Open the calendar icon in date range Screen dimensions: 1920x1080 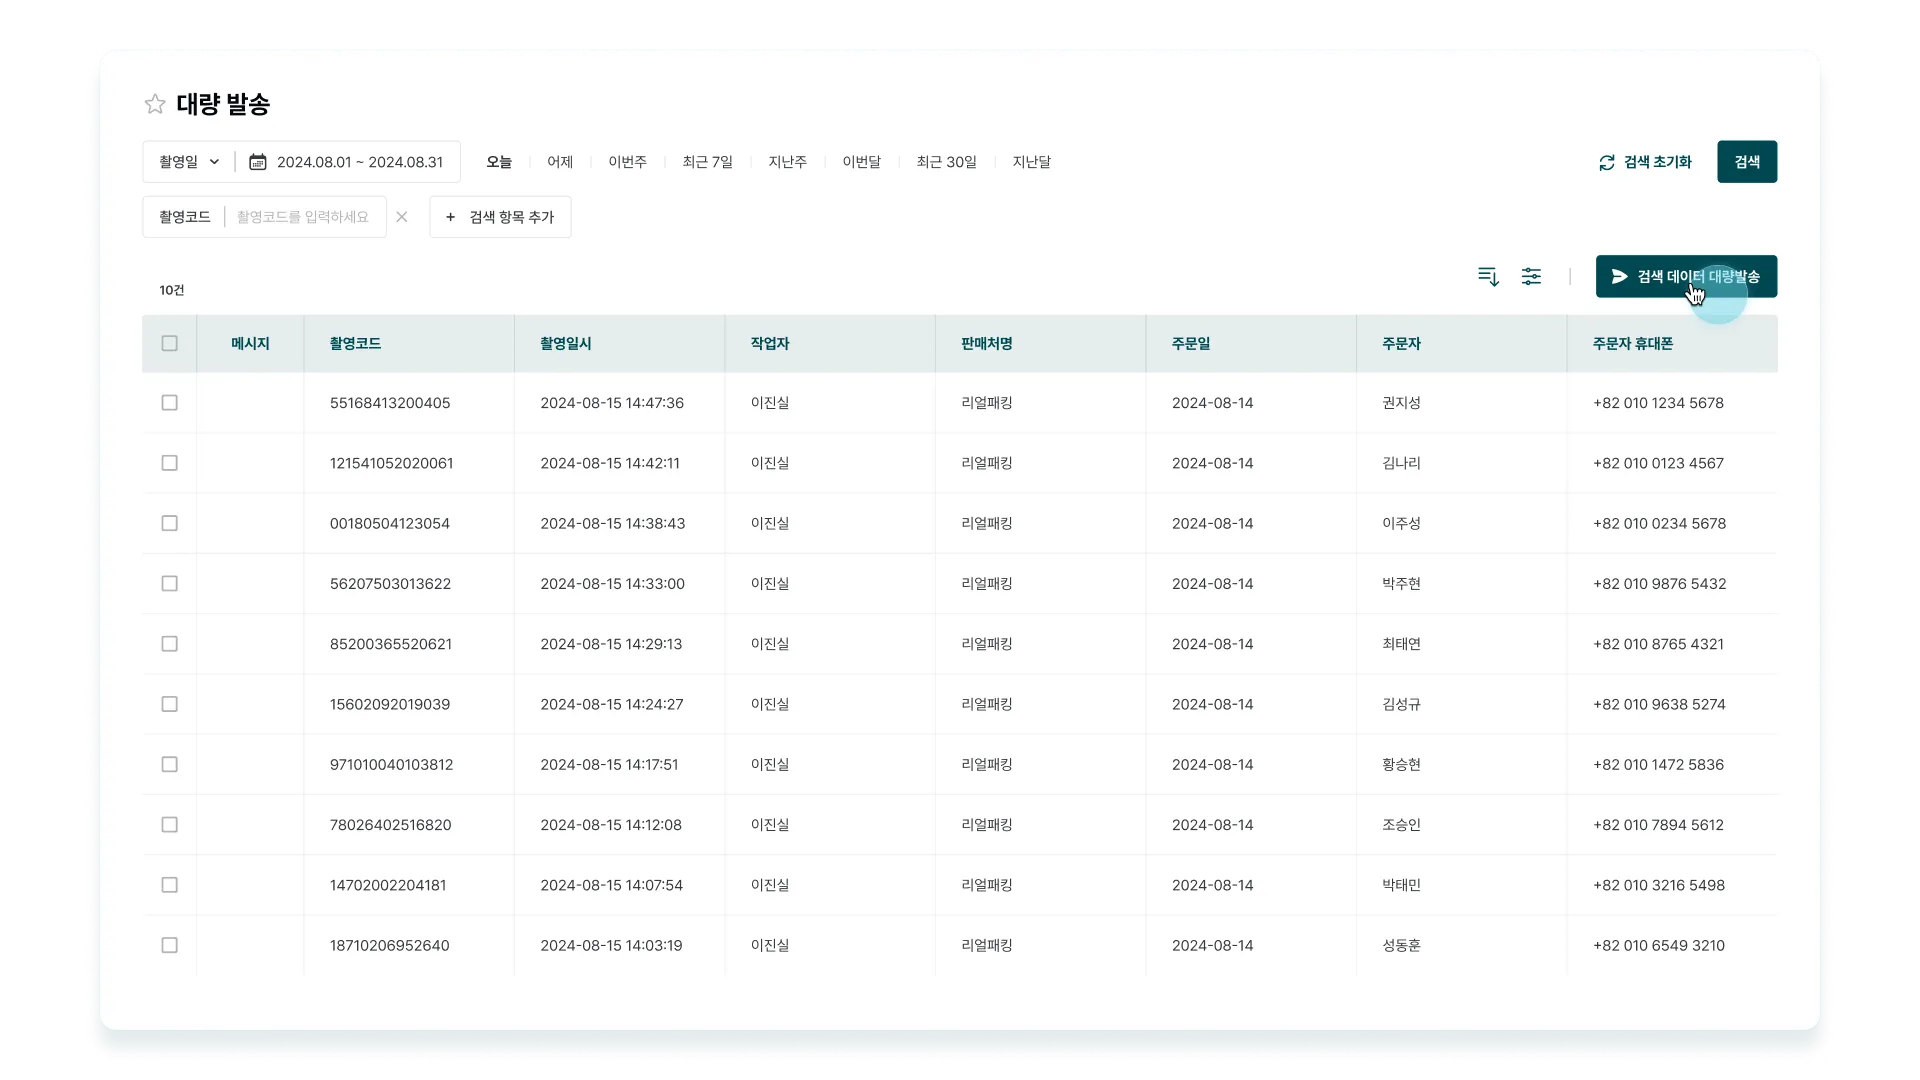click(257, 162)
